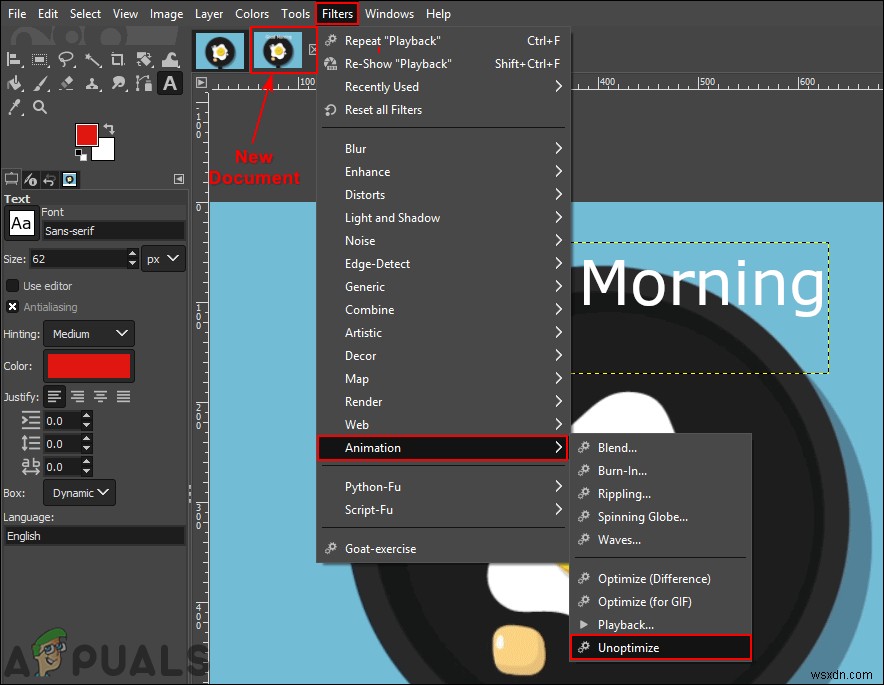The width and height of the screenshot is (884, 685).
Task: Choose the Bucket Fill tool
Action: click(x=15, y=84)
